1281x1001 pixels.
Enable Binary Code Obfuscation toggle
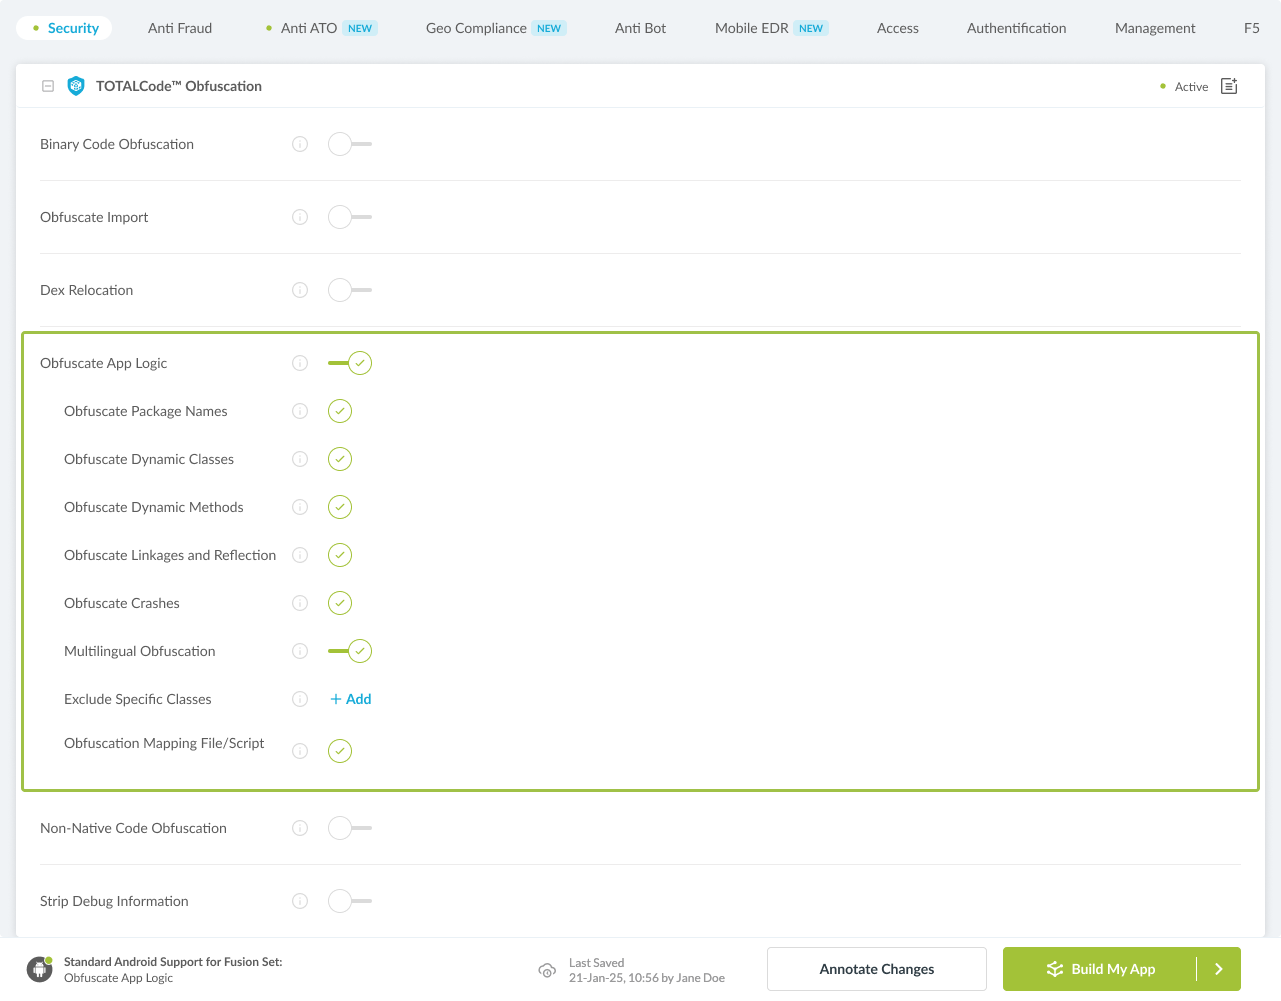click(x=349, y=144)
